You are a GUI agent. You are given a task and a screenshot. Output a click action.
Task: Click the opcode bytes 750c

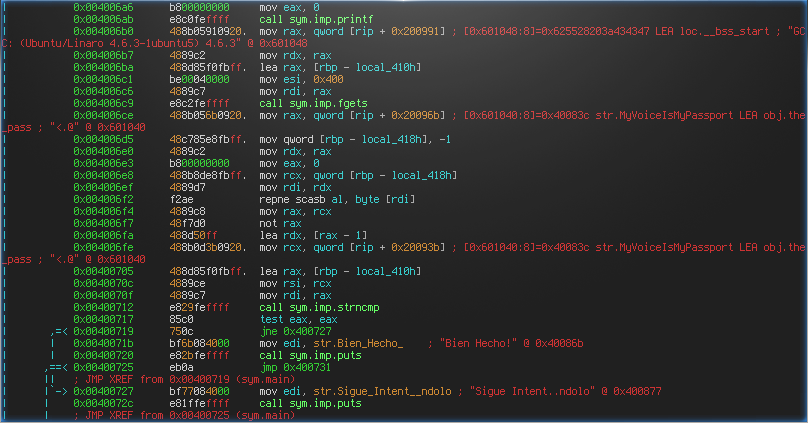click(180, 330)
